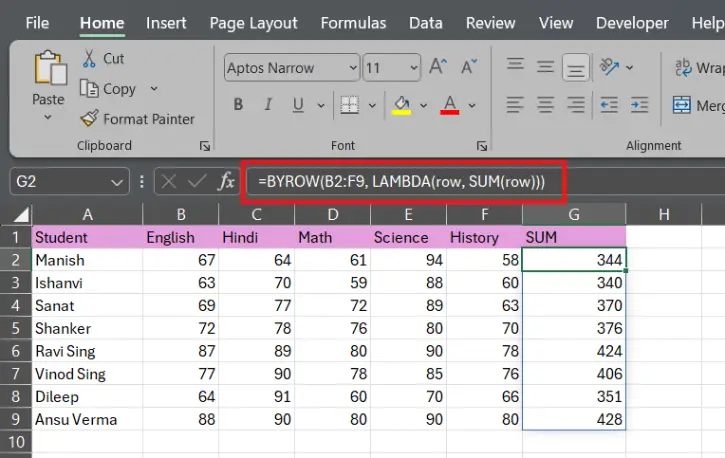725x458 pixels.
Task: Select cell with SUM header
Action: [574, 237]
